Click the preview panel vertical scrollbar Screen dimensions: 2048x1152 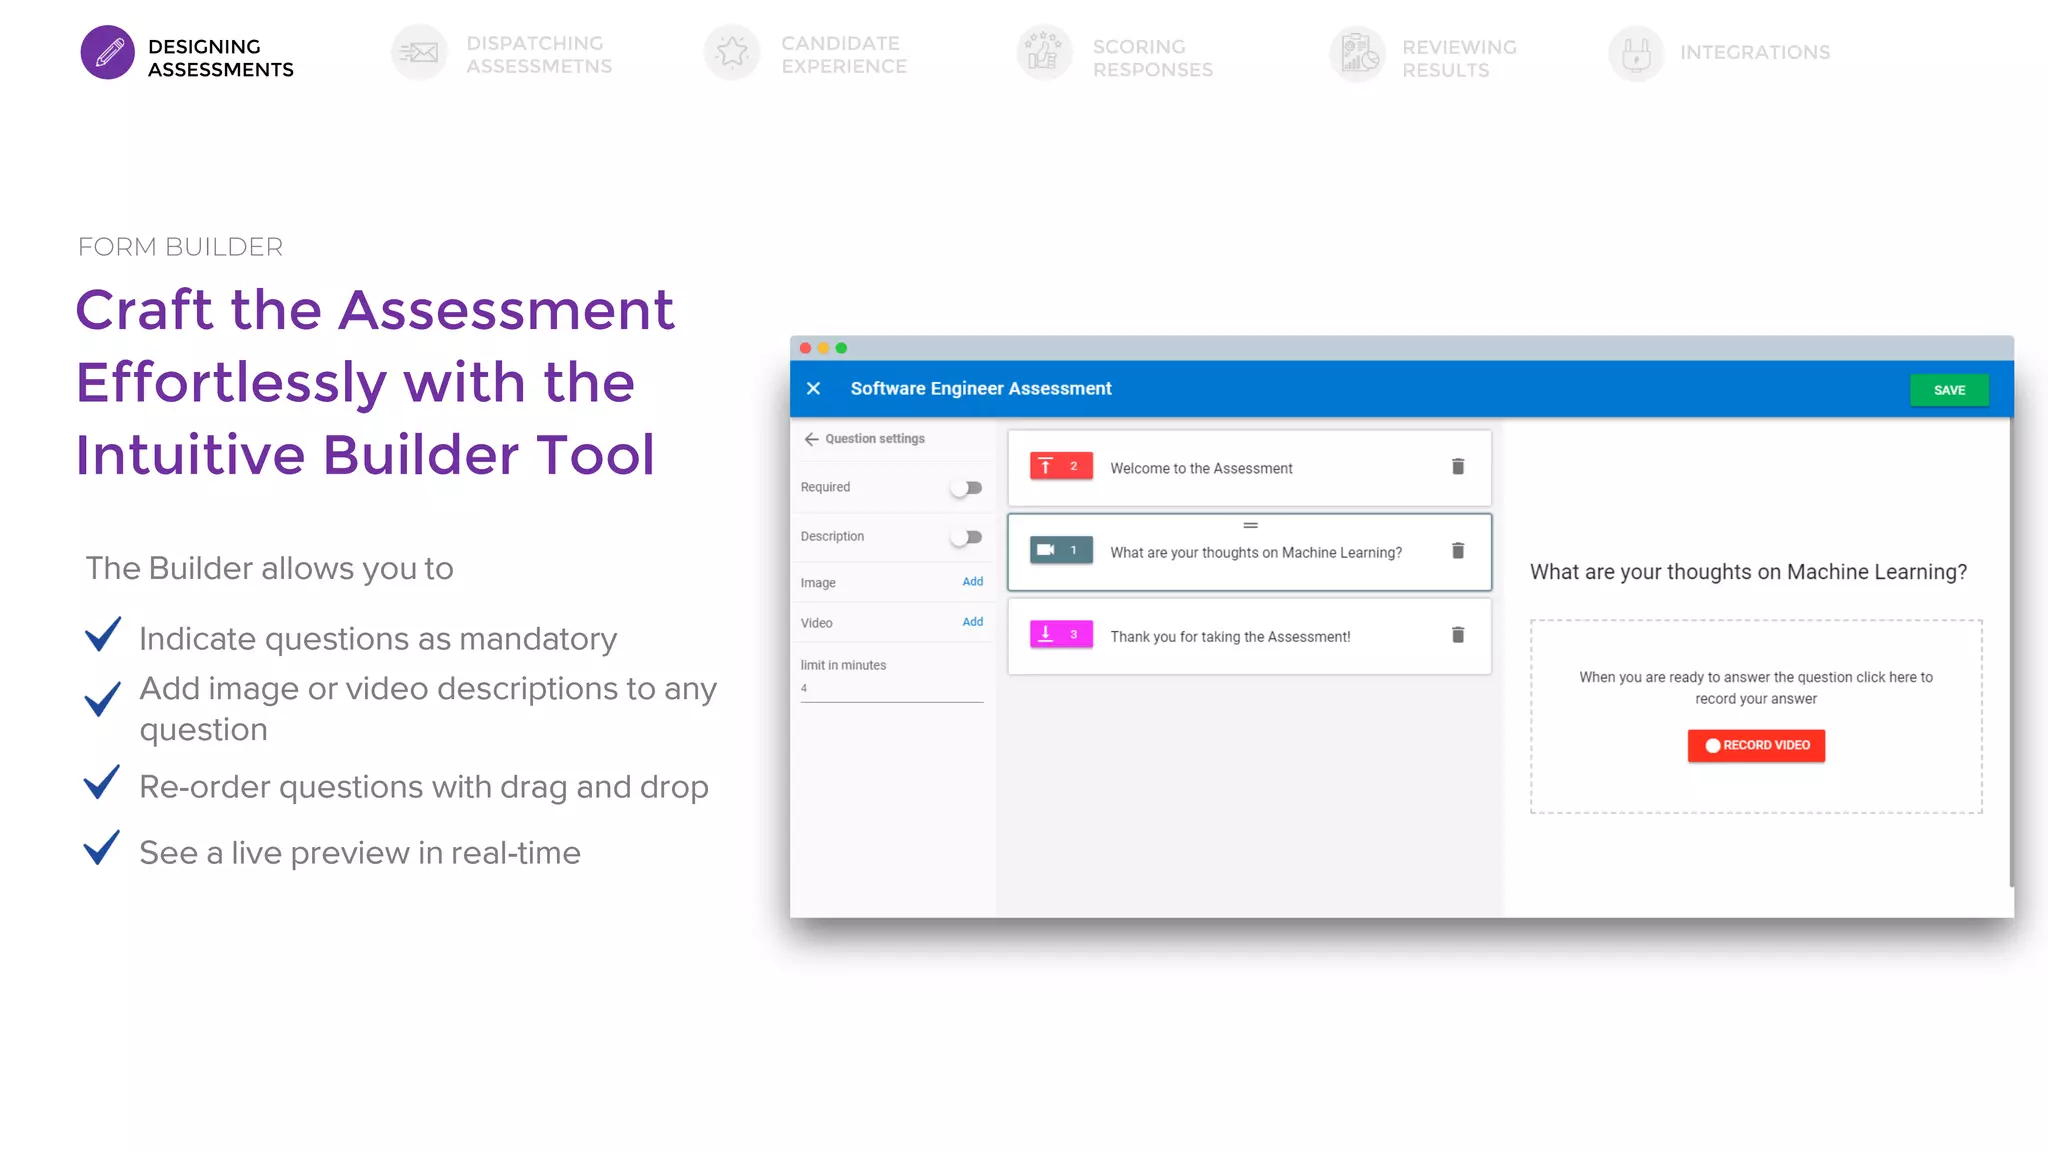[2011, 652]
